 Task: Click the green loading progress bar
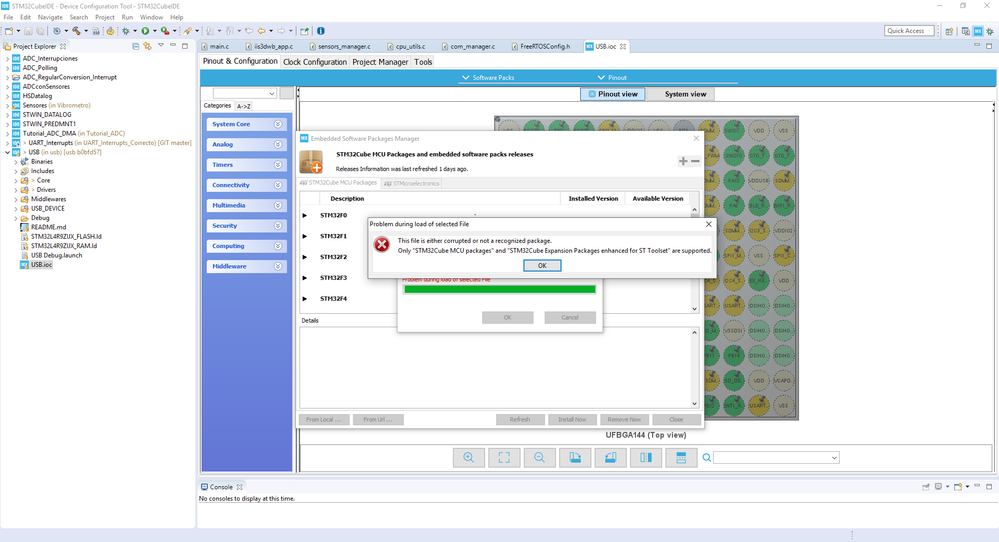tap(500, 289)
